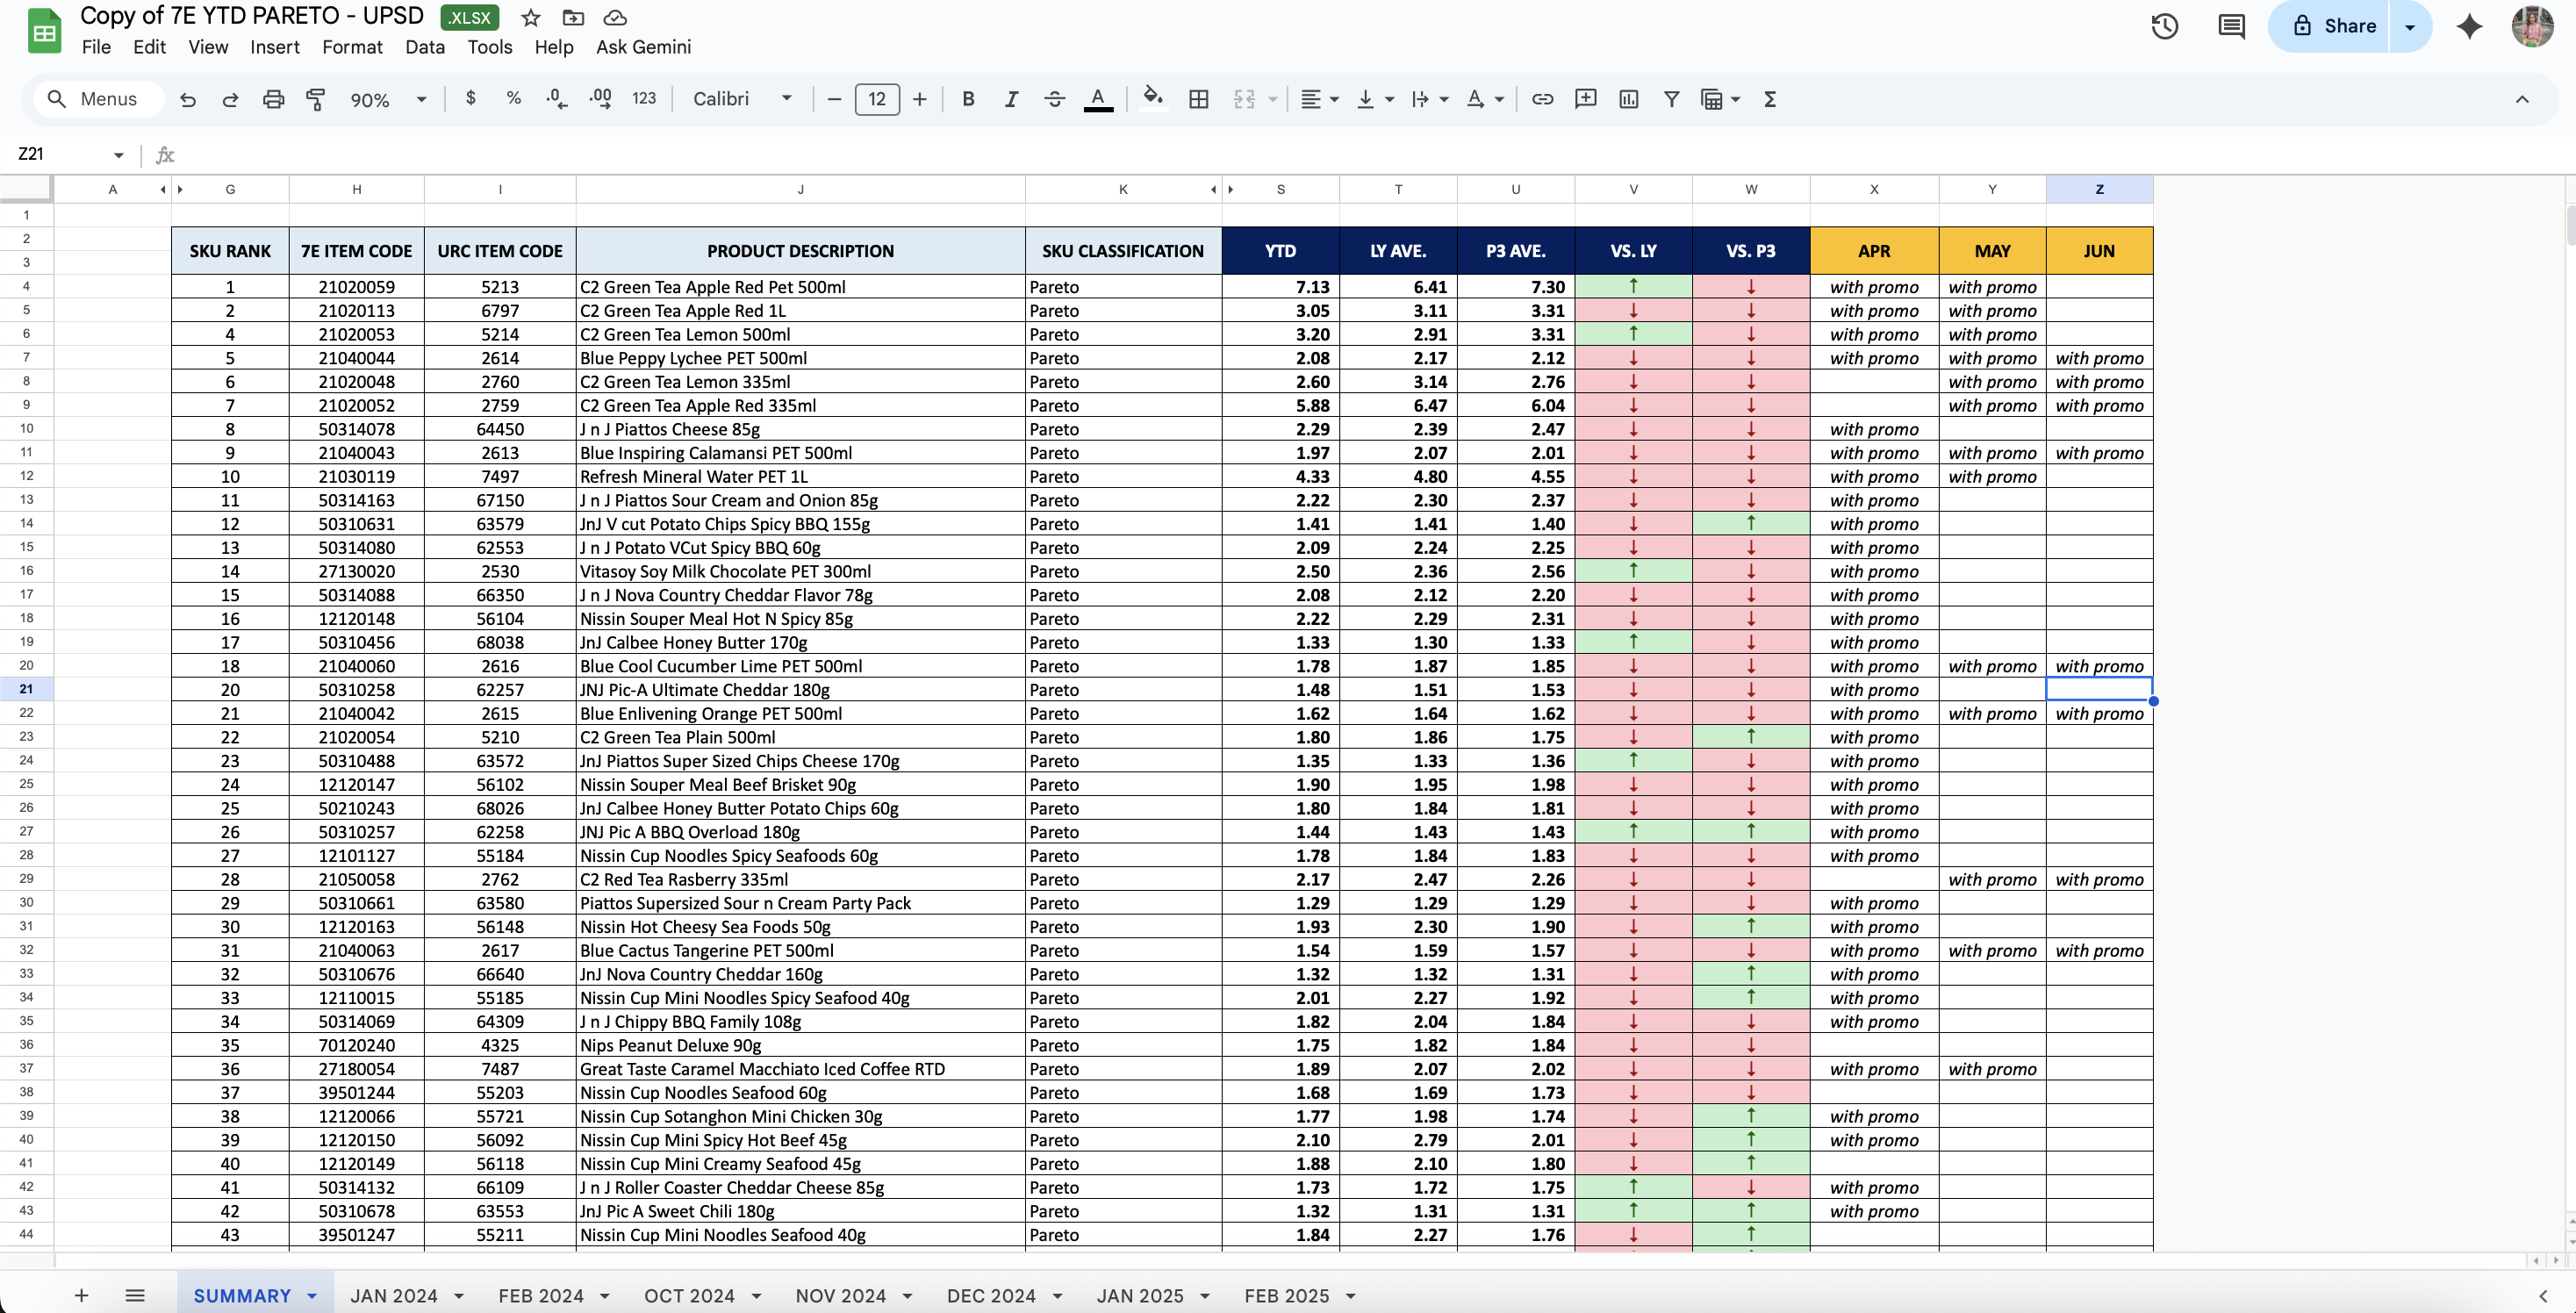Screen dimensions: 2576x1313
Task: Click the borders grid icon
Action: point(1199,99)
